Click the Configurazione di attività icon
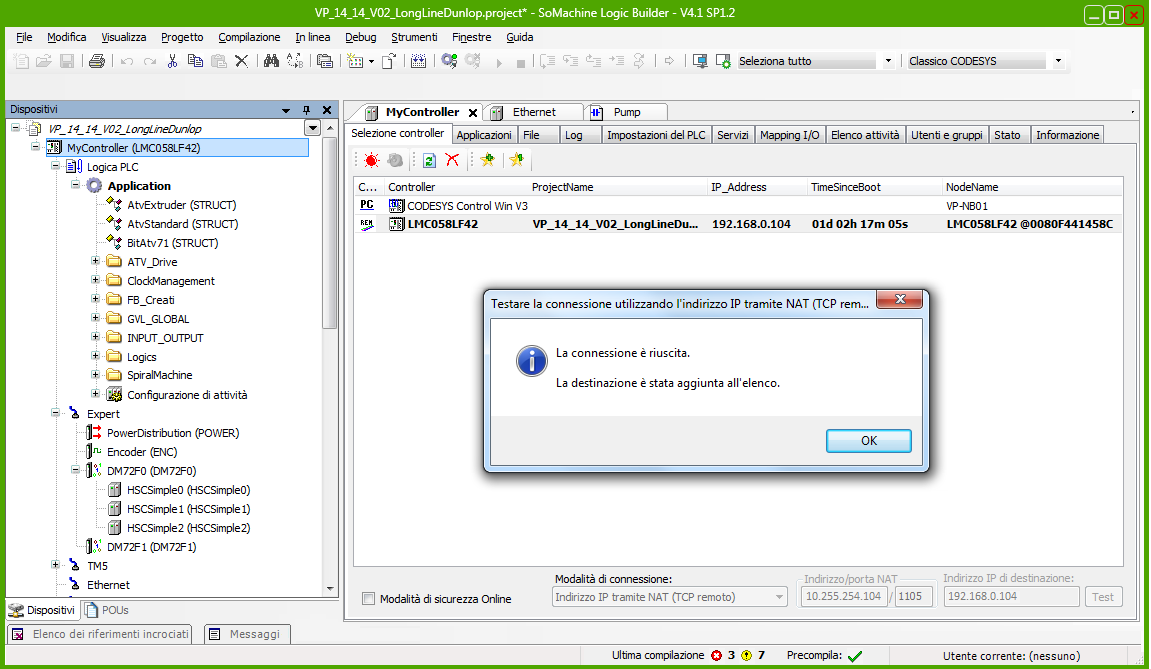Screen dimensions: 1151x669 coord(114,395)
